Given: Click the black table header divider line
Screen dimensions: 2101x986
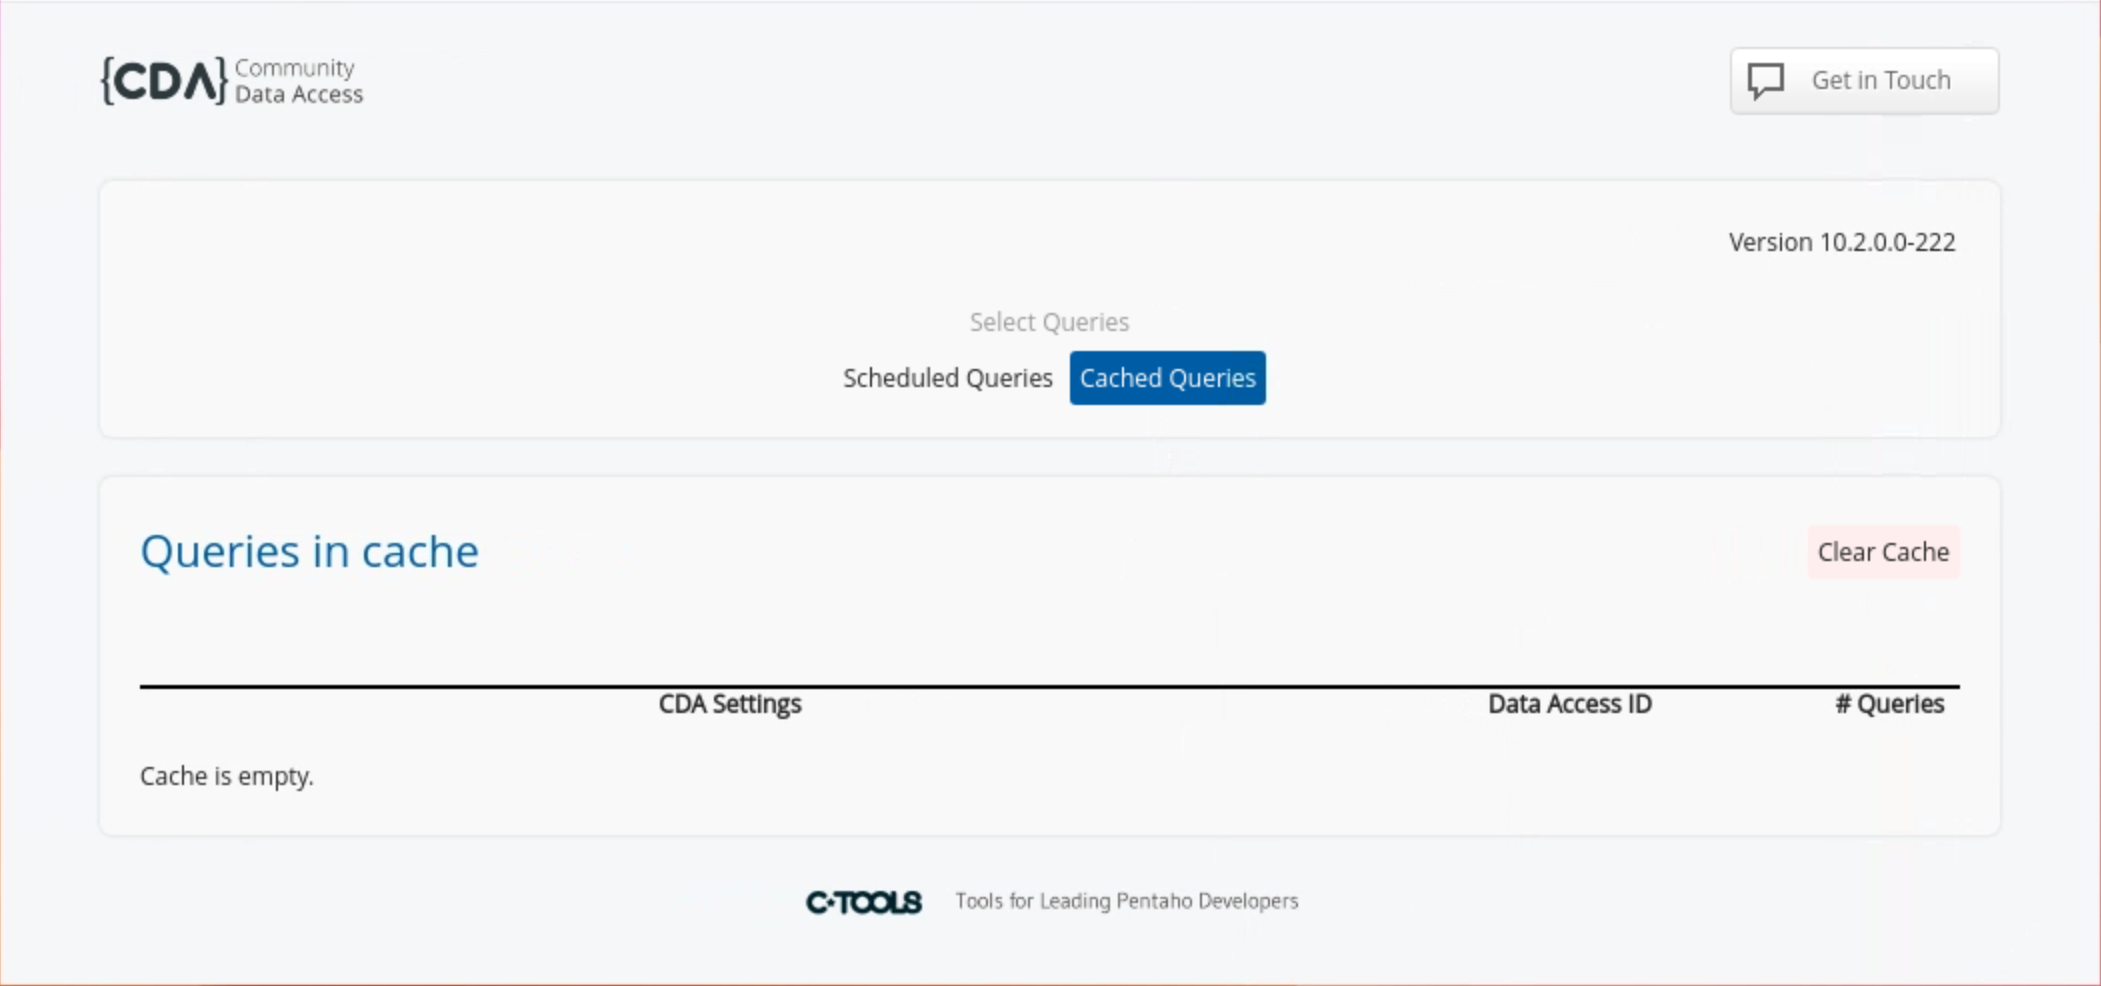Looking at the screenshot, I should coord(1049,687).
